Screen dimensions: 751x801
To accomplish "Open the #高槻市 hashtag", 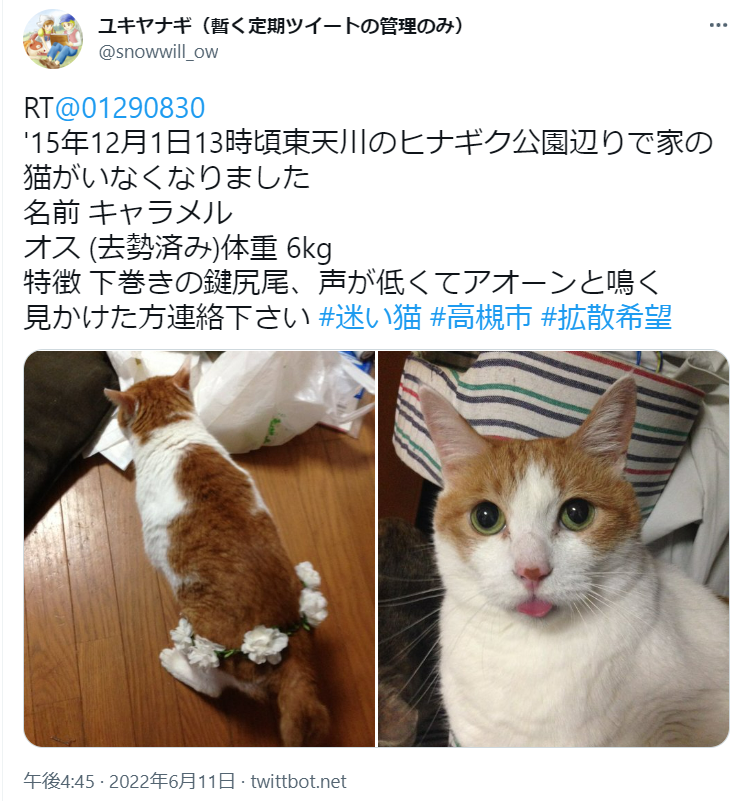I will tap(481, 317).
